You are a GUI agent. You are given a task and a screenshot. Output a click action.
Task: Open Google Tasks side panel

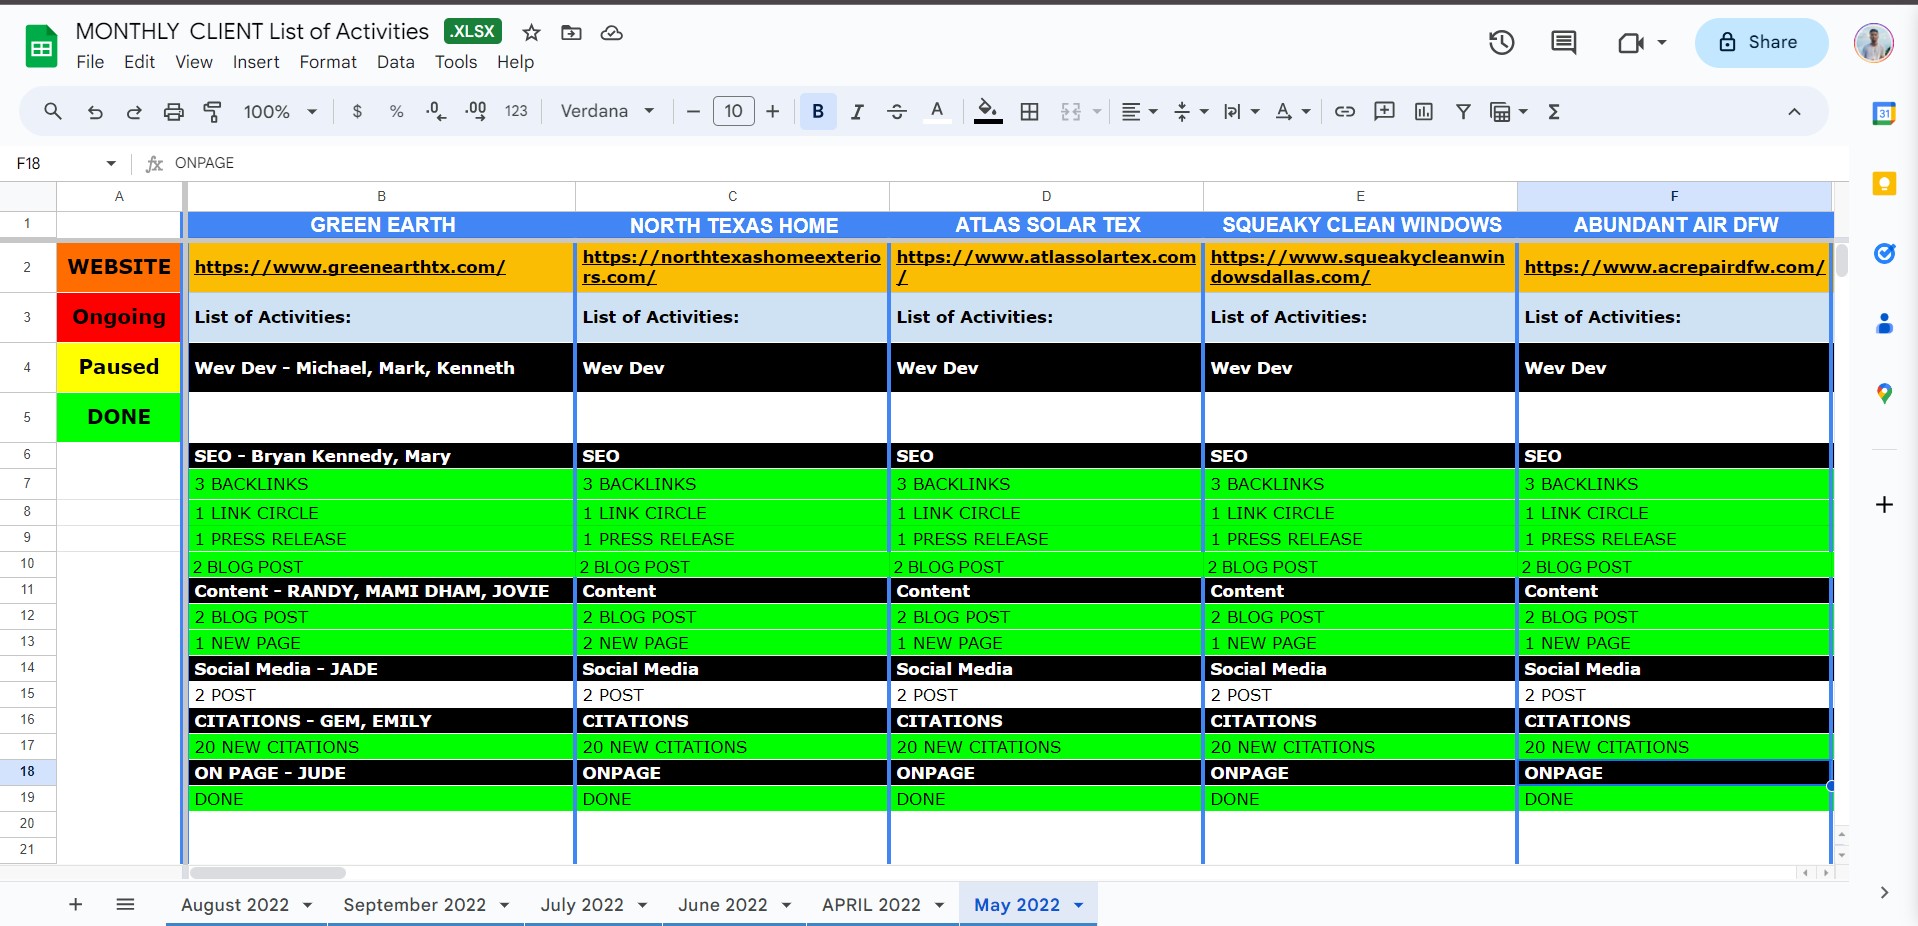tap(1884, 254)
